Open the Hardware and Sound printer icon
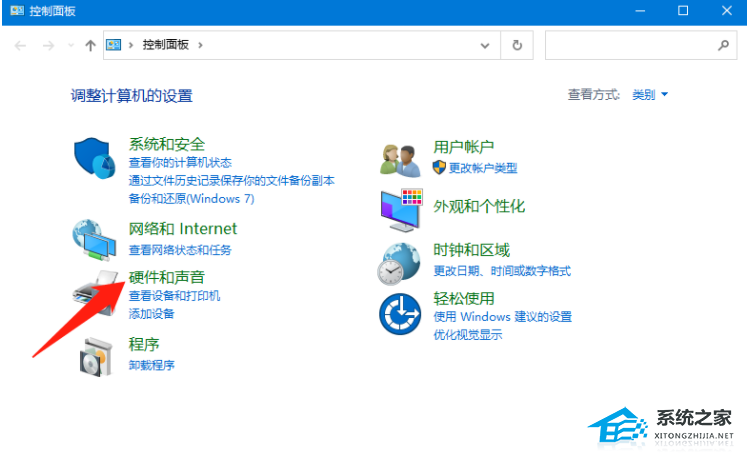 95,292
